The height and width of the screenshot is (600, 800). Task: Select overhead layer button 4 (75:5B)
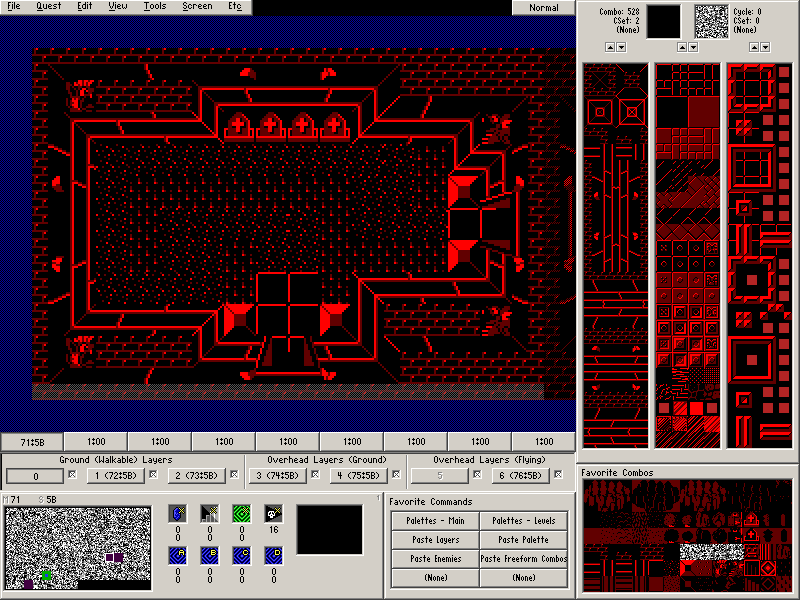[x=359, y=476]
